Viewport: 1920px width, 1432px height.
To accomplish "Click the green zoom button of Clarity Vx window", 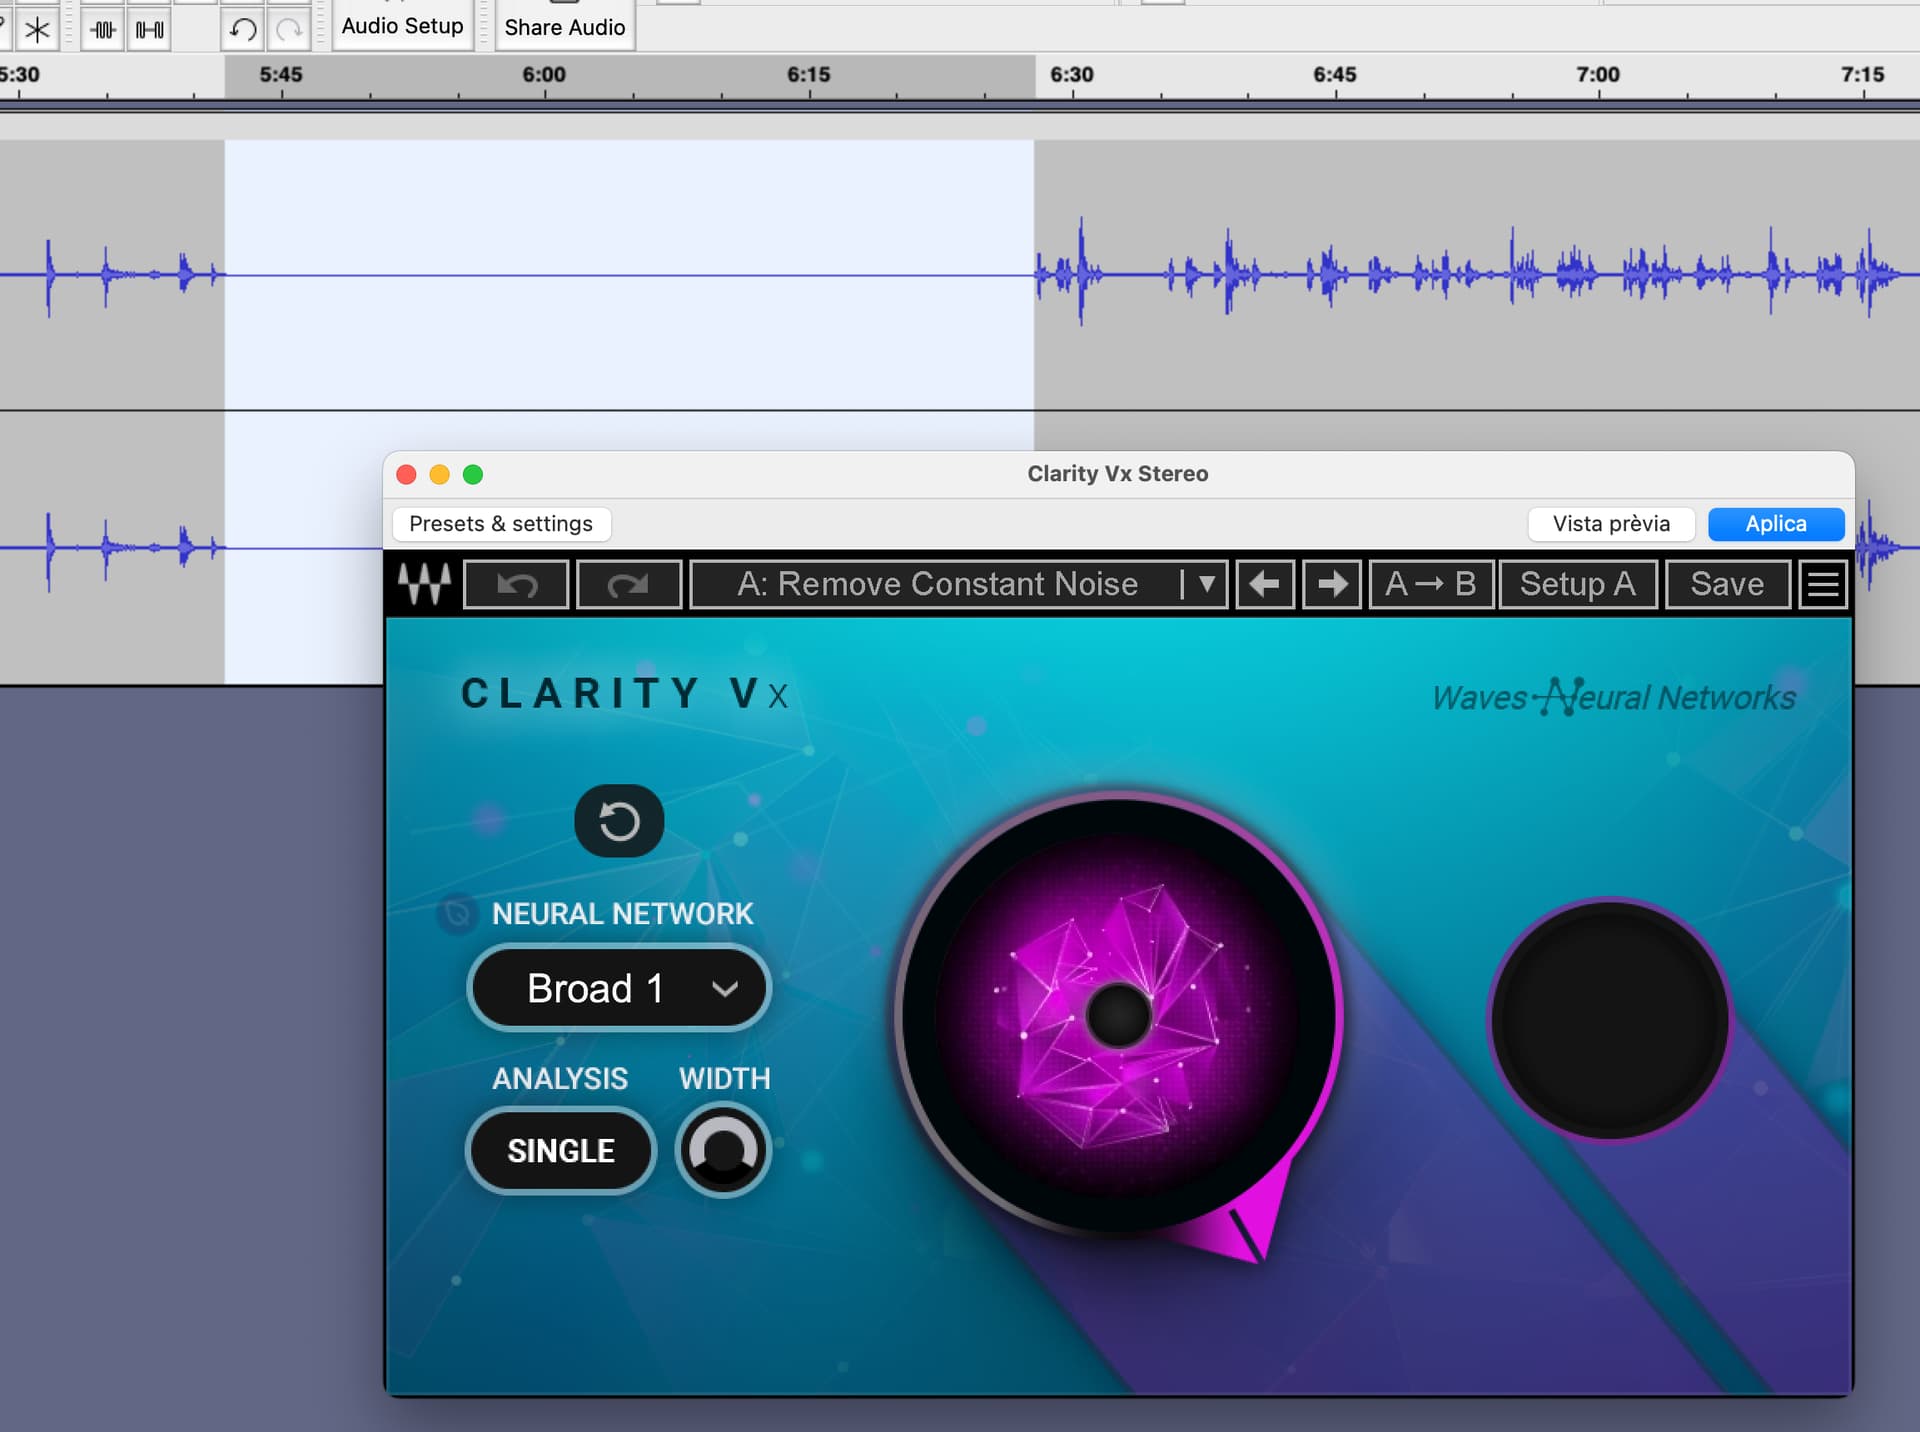I will pos(473,474).
